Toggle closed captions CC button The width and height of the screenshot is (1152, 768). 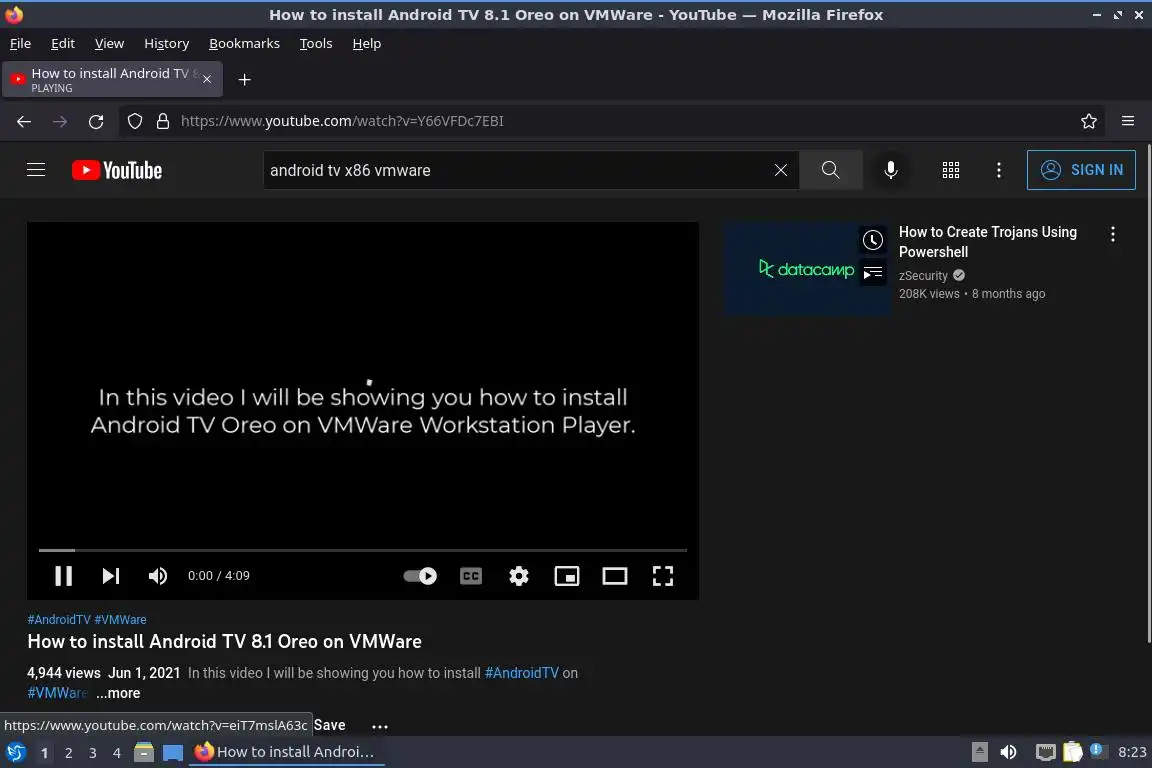pyautogui.click(x=471, y=576)
